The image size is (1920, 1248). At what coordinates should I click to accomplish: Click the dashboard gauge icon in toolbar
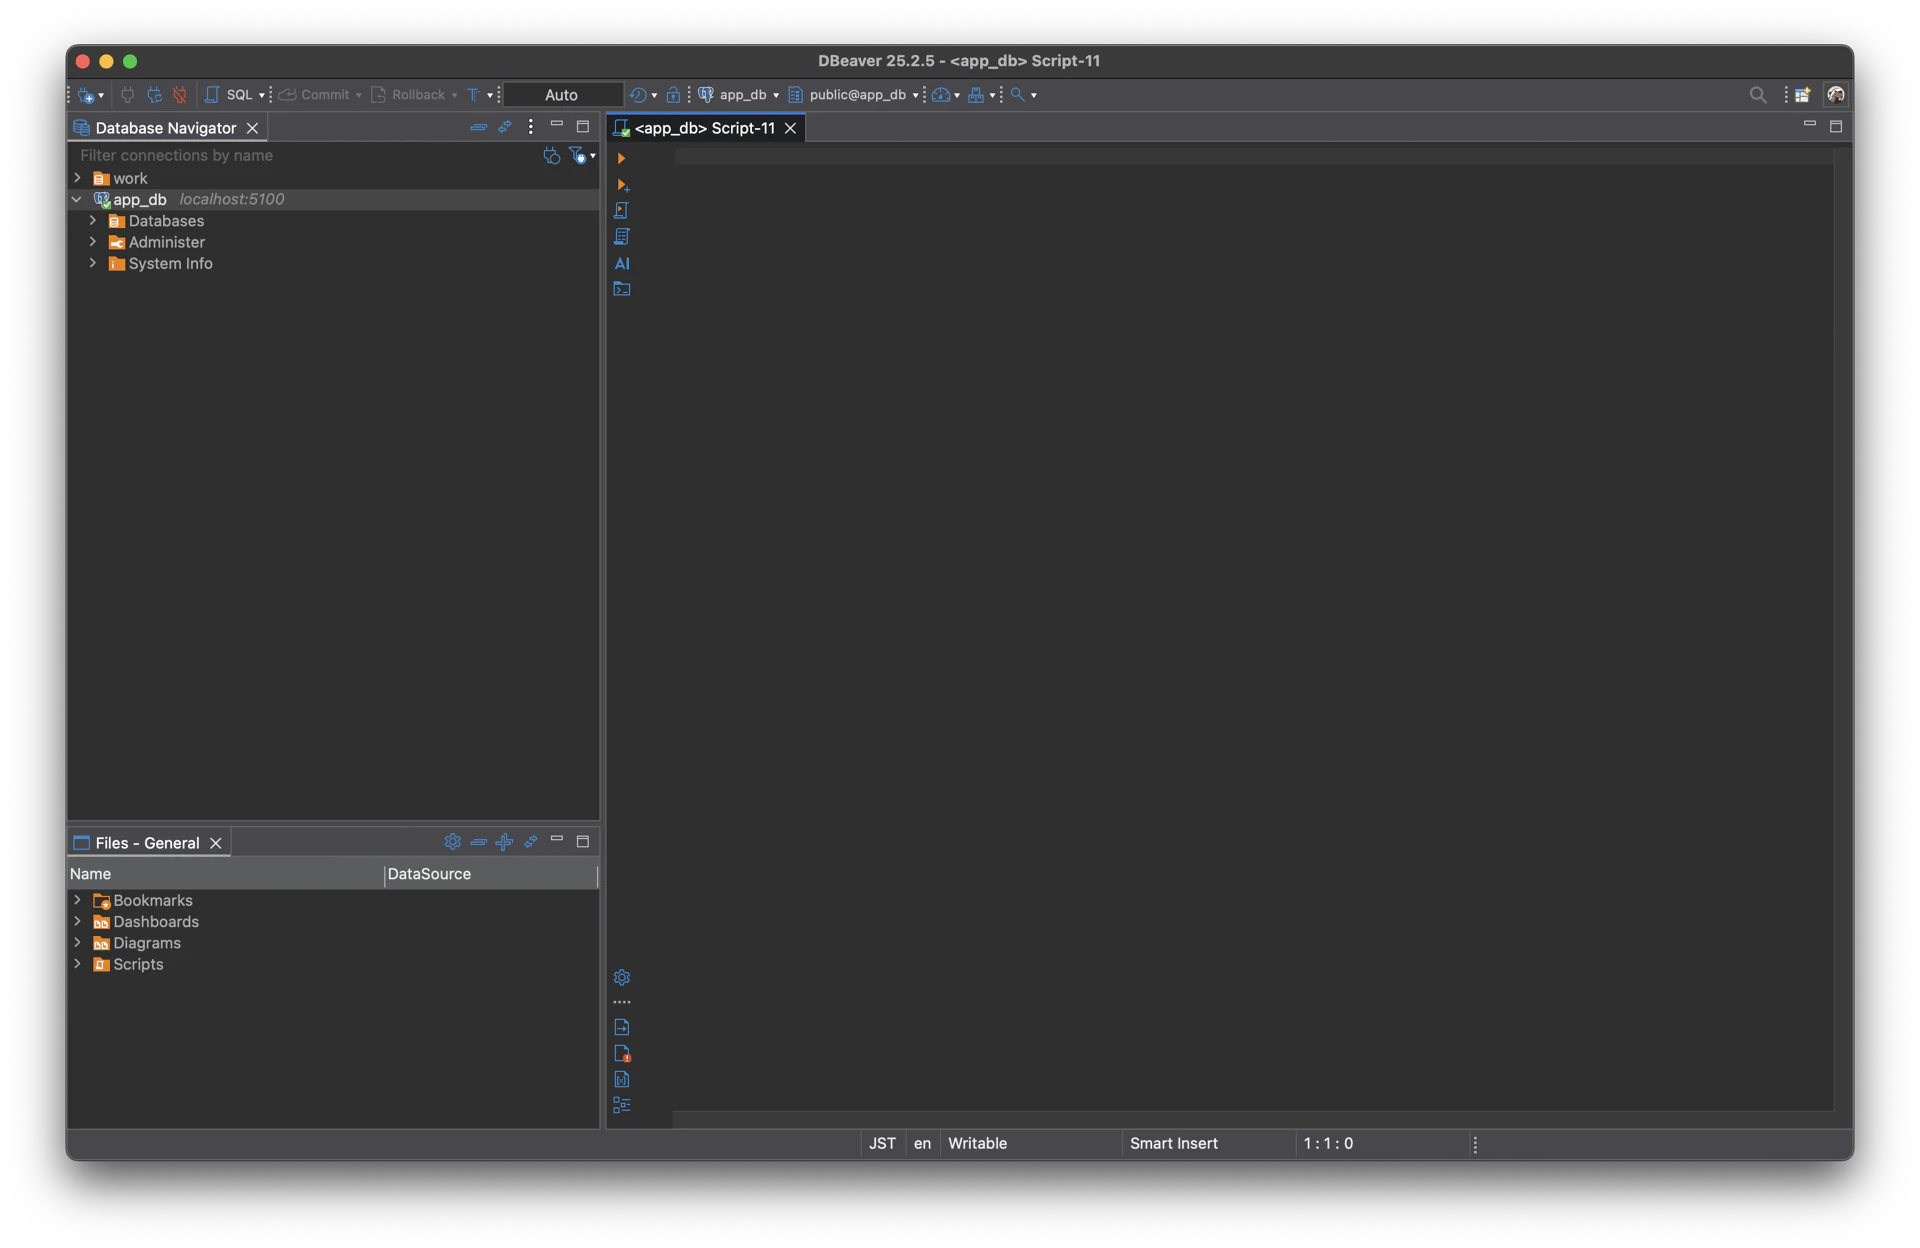941,95
